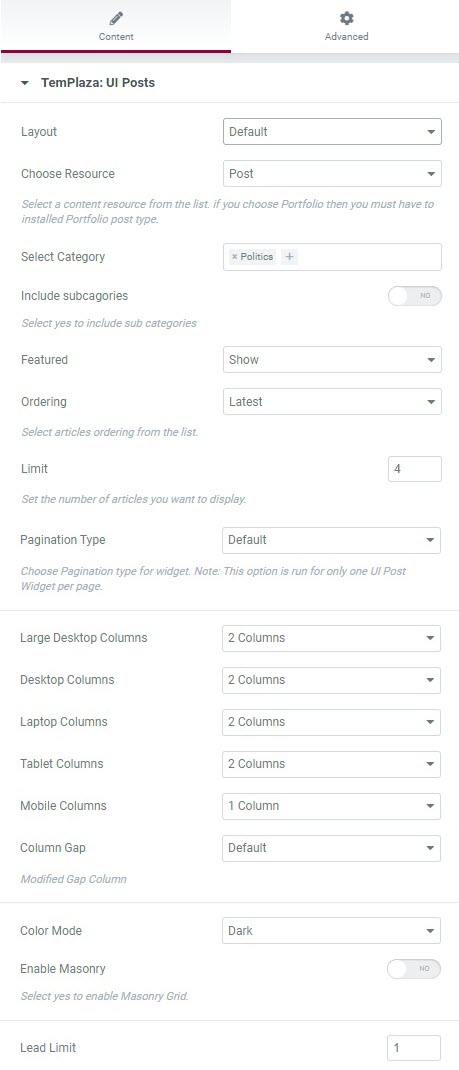Click the Select Category input box
The image size is (459, 1070).
pyautogui.click(x=332, y=257)
